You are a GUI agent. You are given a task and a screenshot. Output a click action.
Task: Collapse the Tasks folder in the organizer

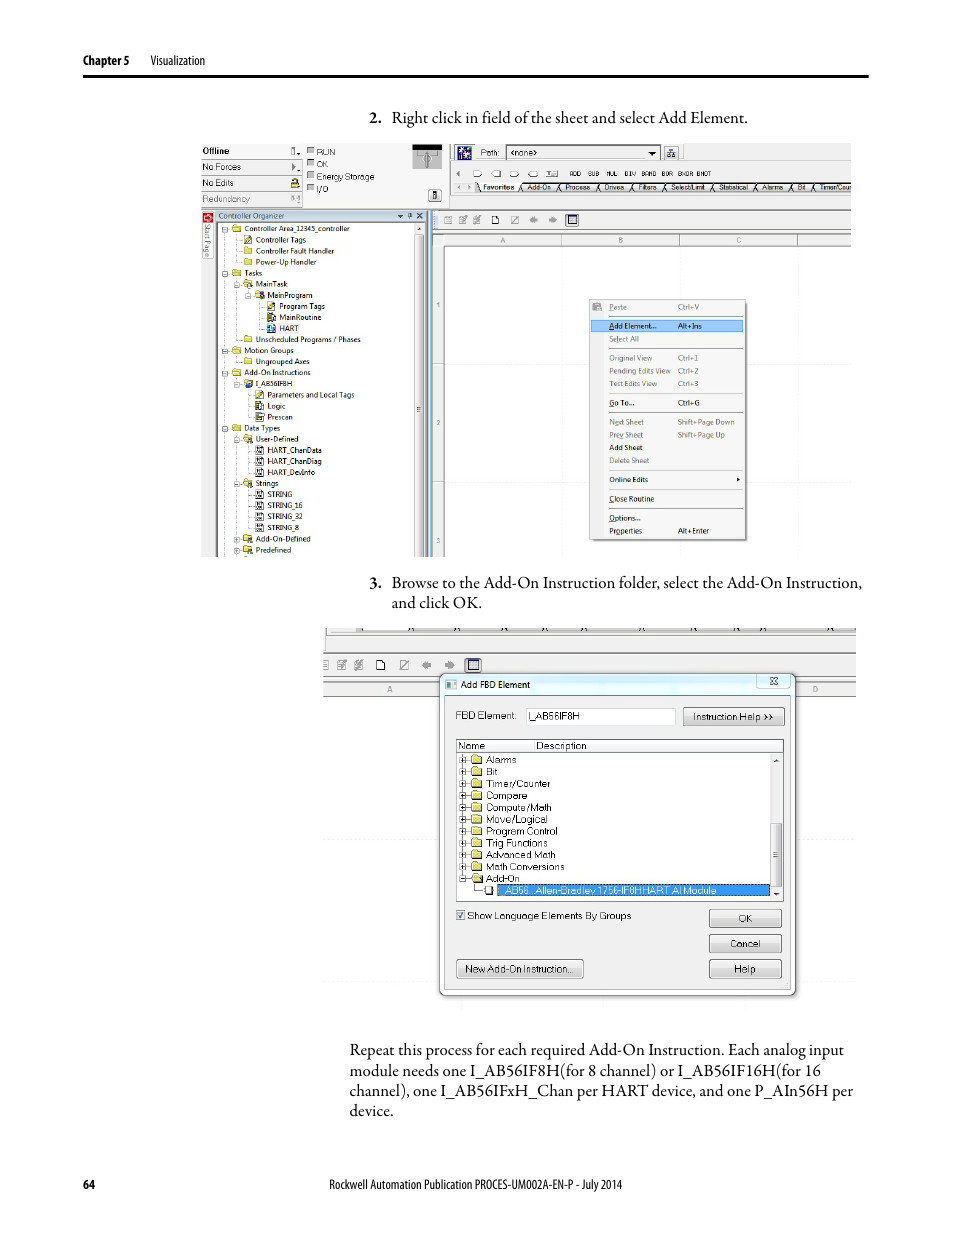click(225, 273)
